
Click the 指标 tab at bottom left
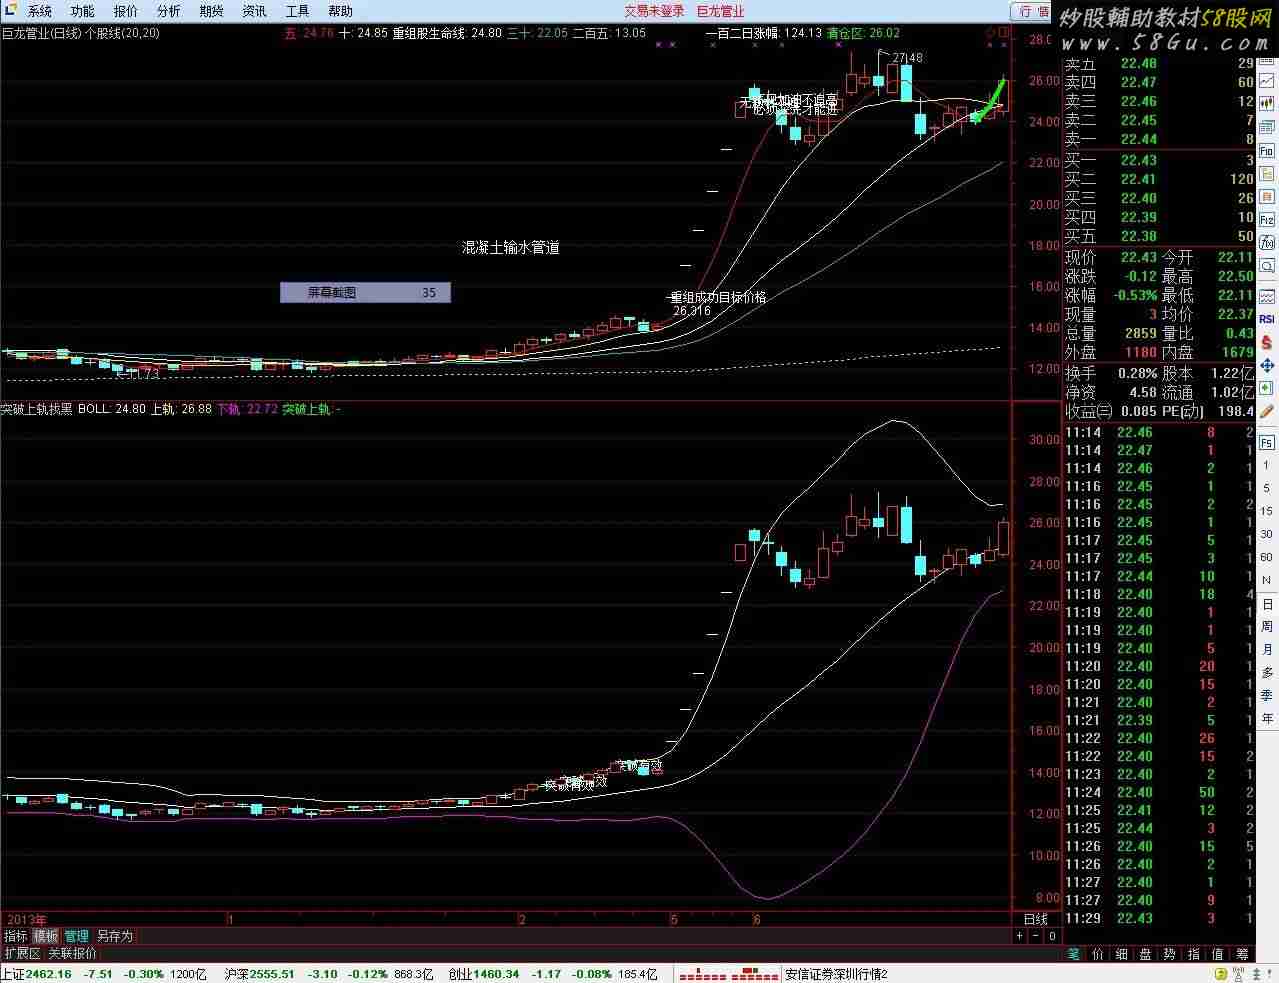16,936
